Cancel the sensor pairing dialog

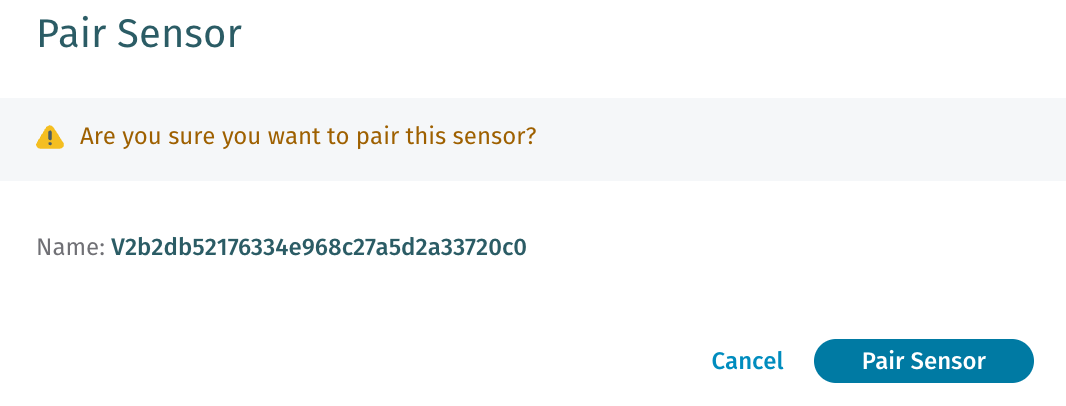tap(747, 361)
